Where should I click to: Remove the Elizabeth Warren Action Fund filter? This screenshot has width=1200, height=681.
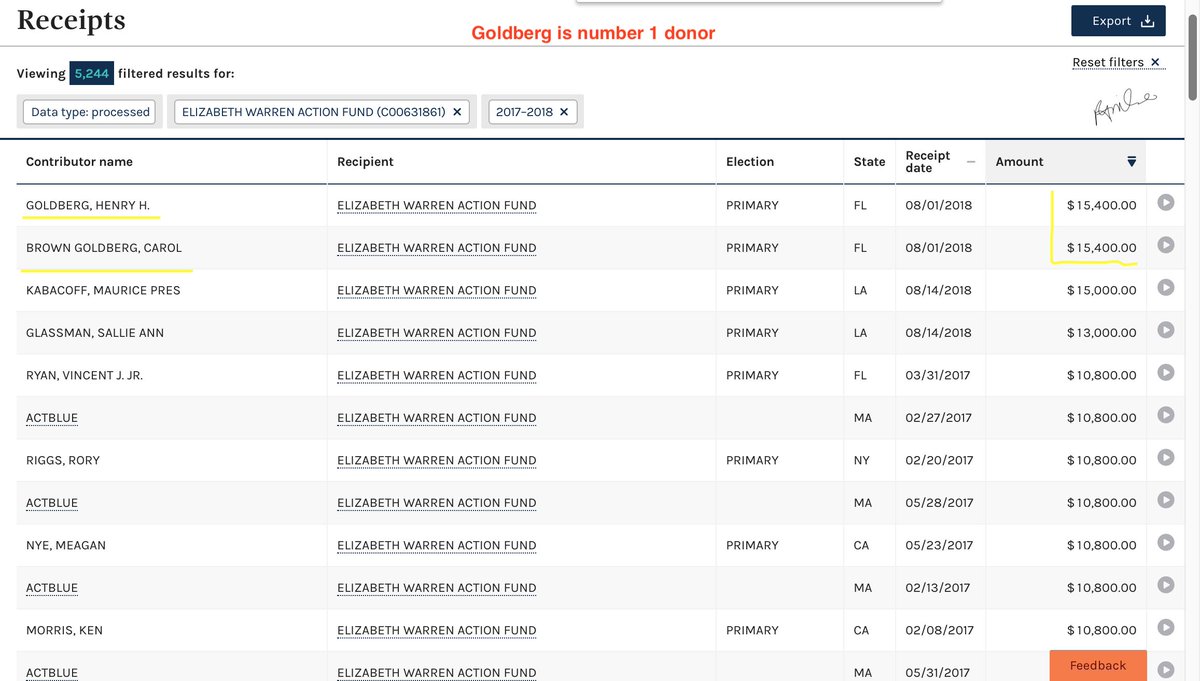click(x=457, y=112)
